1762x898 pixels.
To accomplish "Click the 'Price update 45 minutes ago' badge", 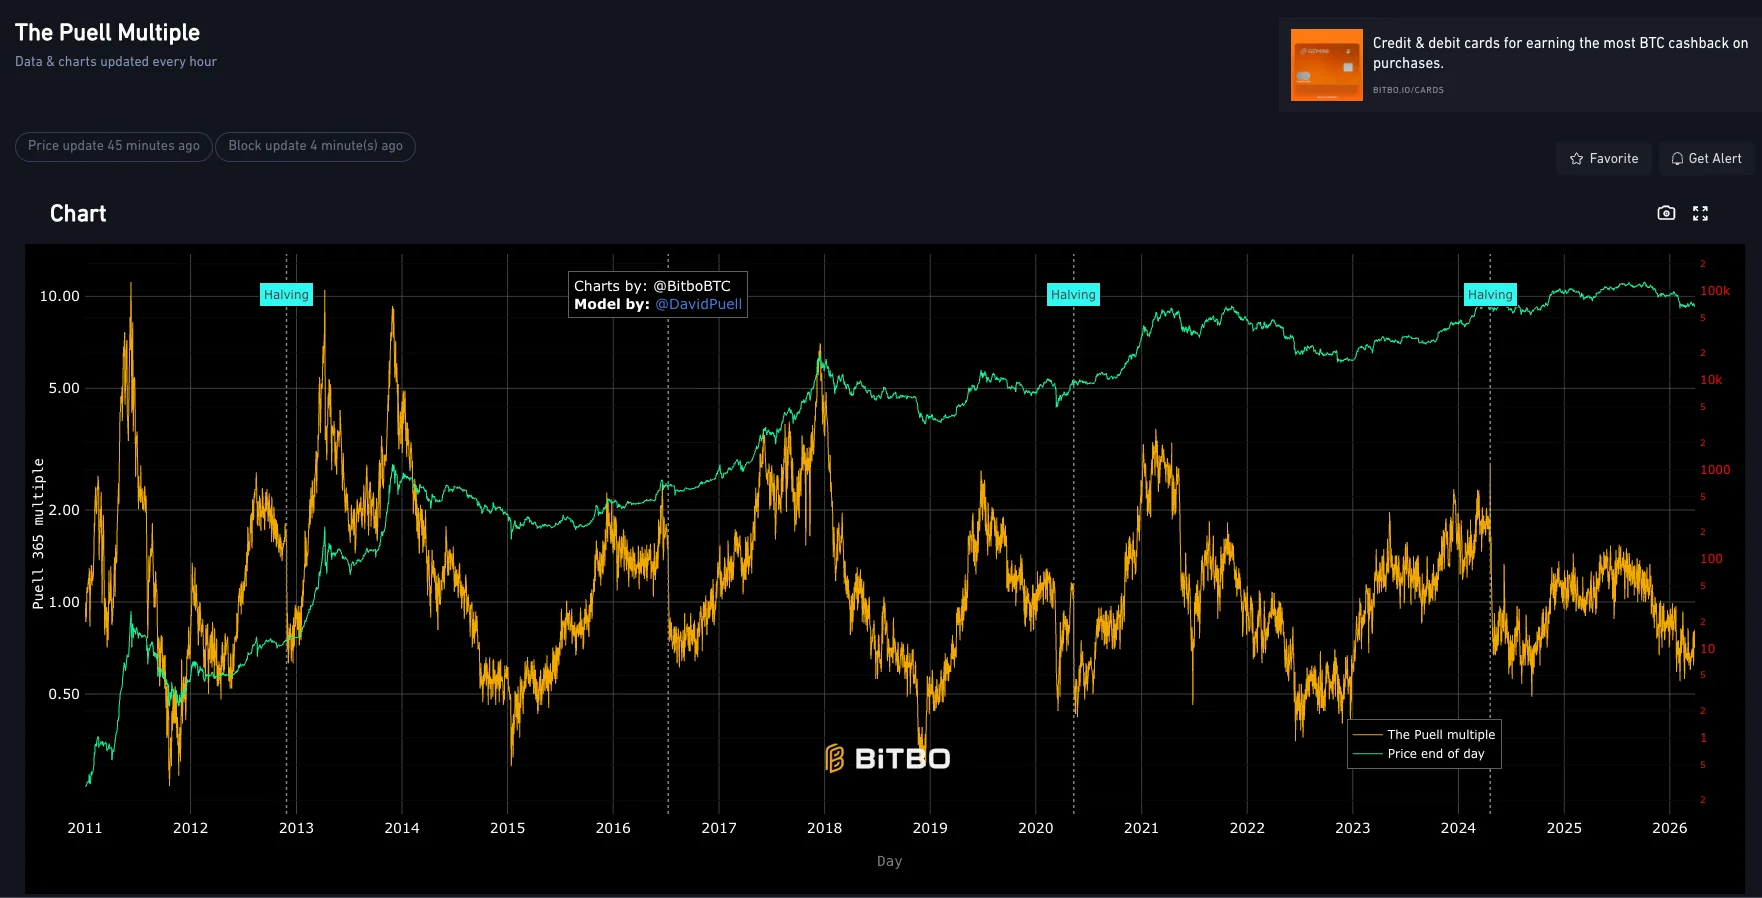I will pos(114,146).
